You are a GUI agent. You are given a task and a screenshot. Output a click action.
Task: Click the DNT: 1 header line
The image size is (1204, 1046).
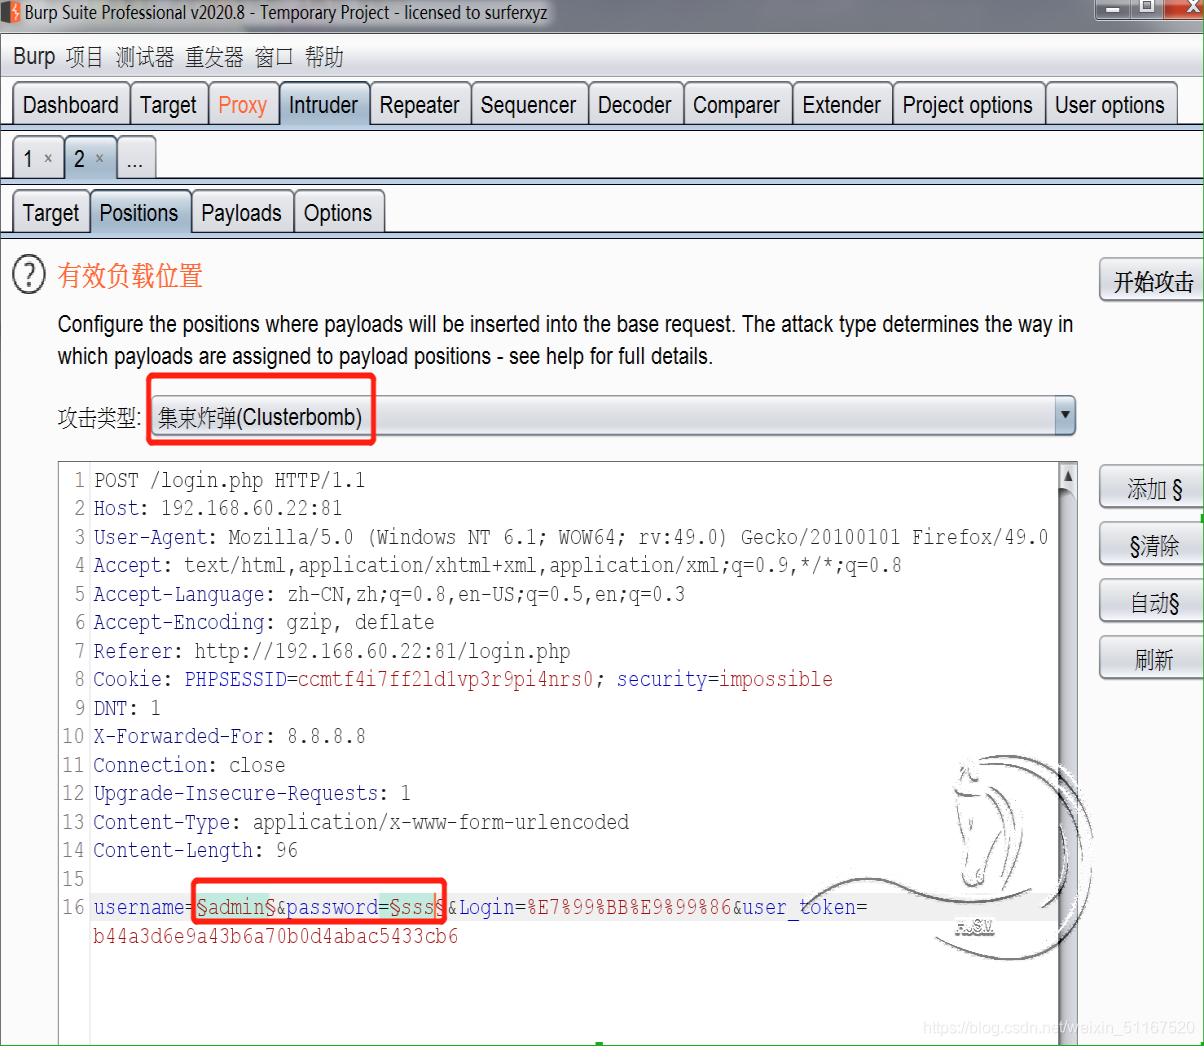(127, 708)
